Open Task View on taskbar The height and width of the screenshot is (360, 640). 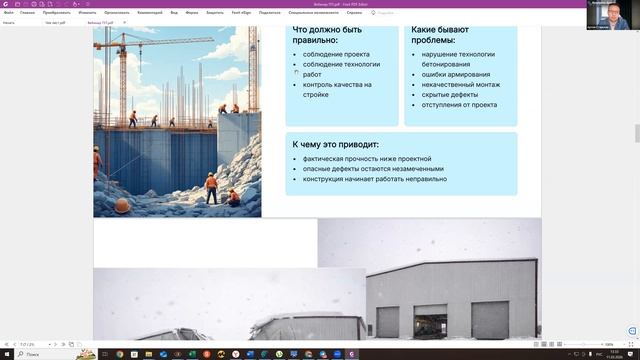[105, 354]
